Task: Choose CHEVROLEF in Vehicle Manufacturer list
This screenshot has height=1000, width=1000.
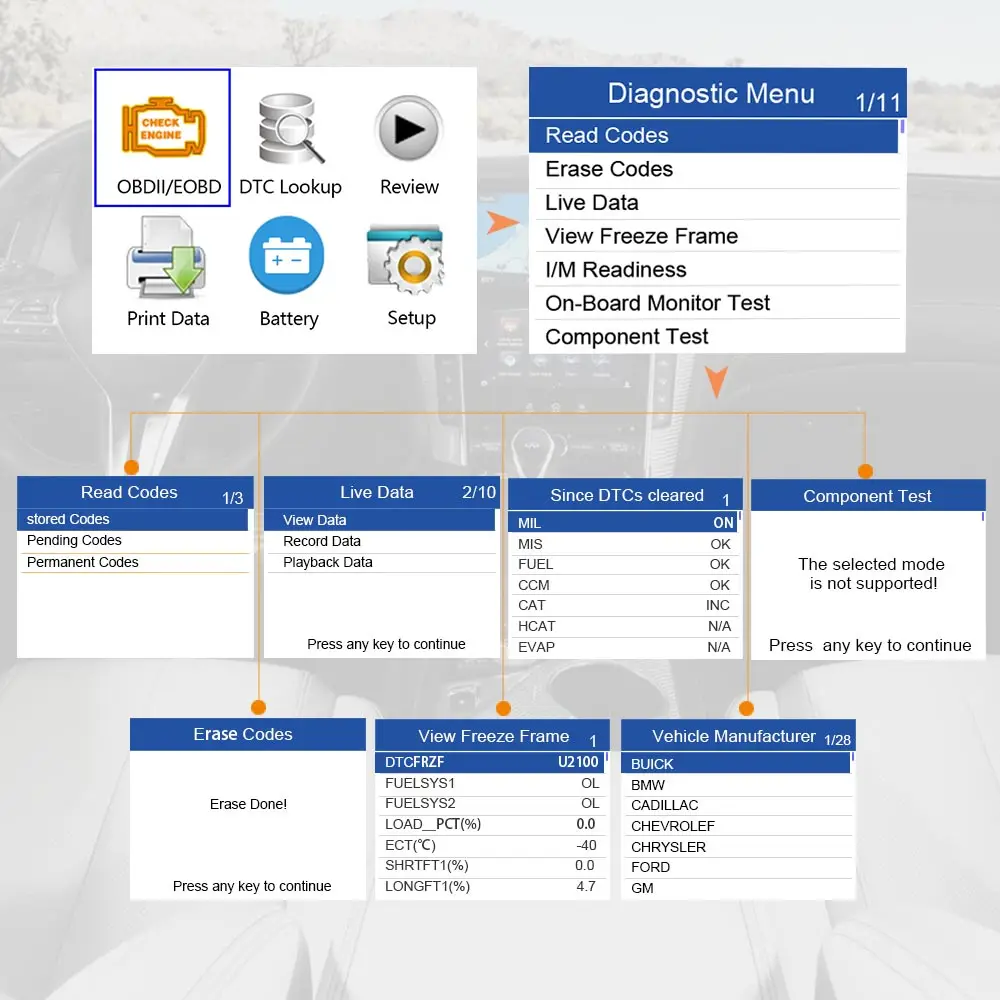Action: pos(739,827)
